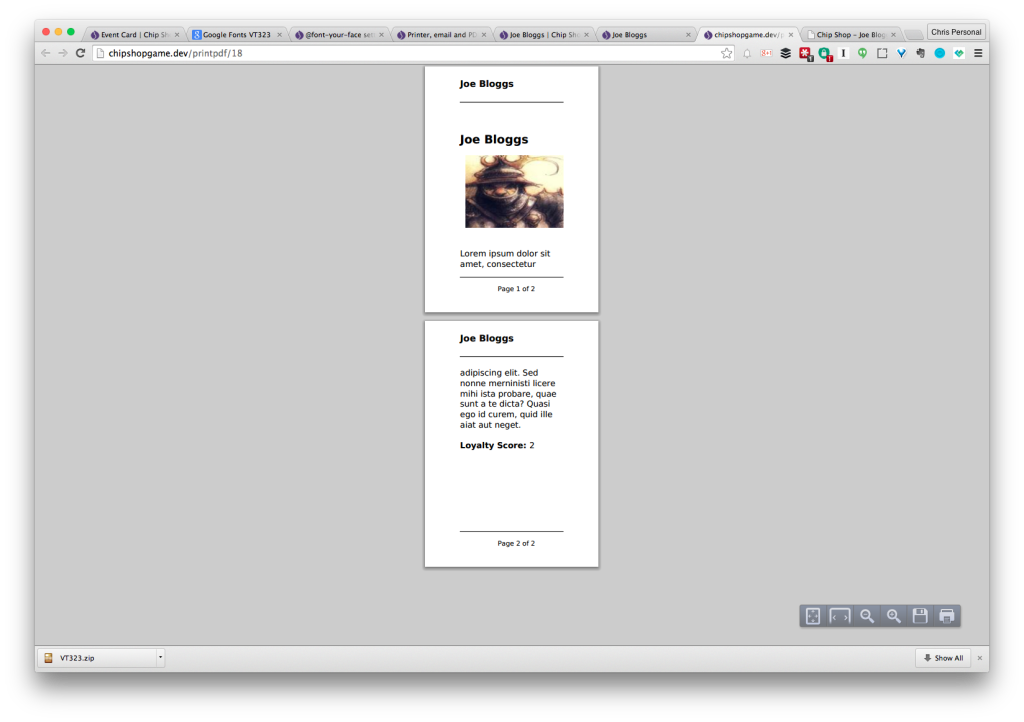1024x722 pixels.
Task: Open the green padlock extension icon
Action: click(825, 54)
